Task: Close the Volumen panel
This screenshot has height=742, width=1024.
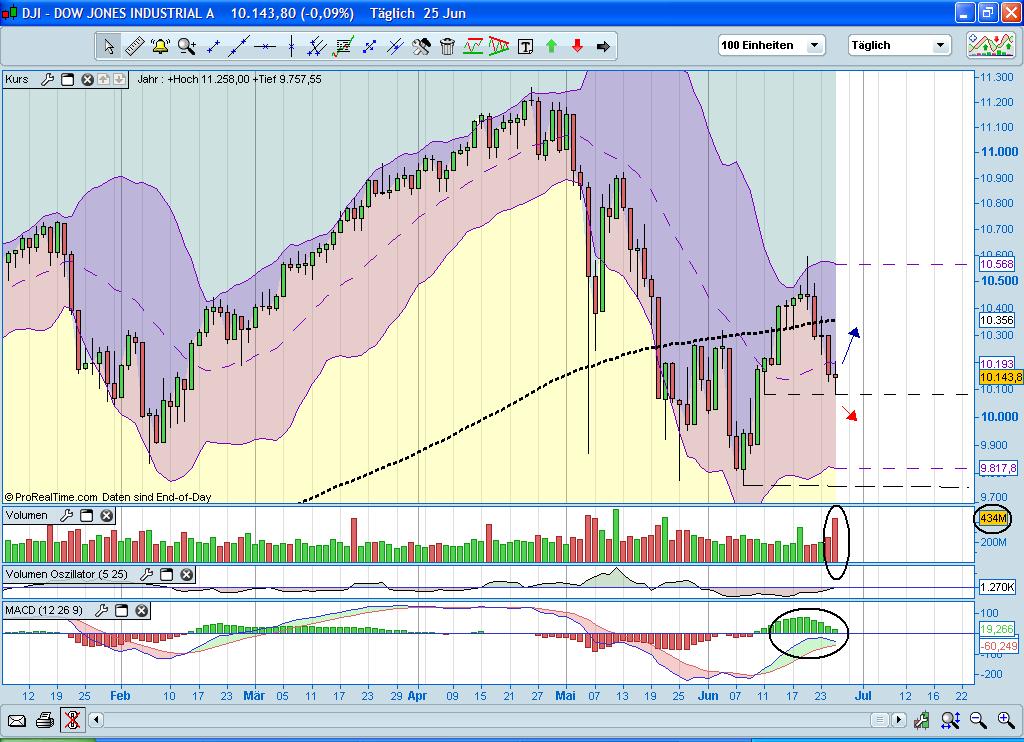Action: click(x=106, y=515)
